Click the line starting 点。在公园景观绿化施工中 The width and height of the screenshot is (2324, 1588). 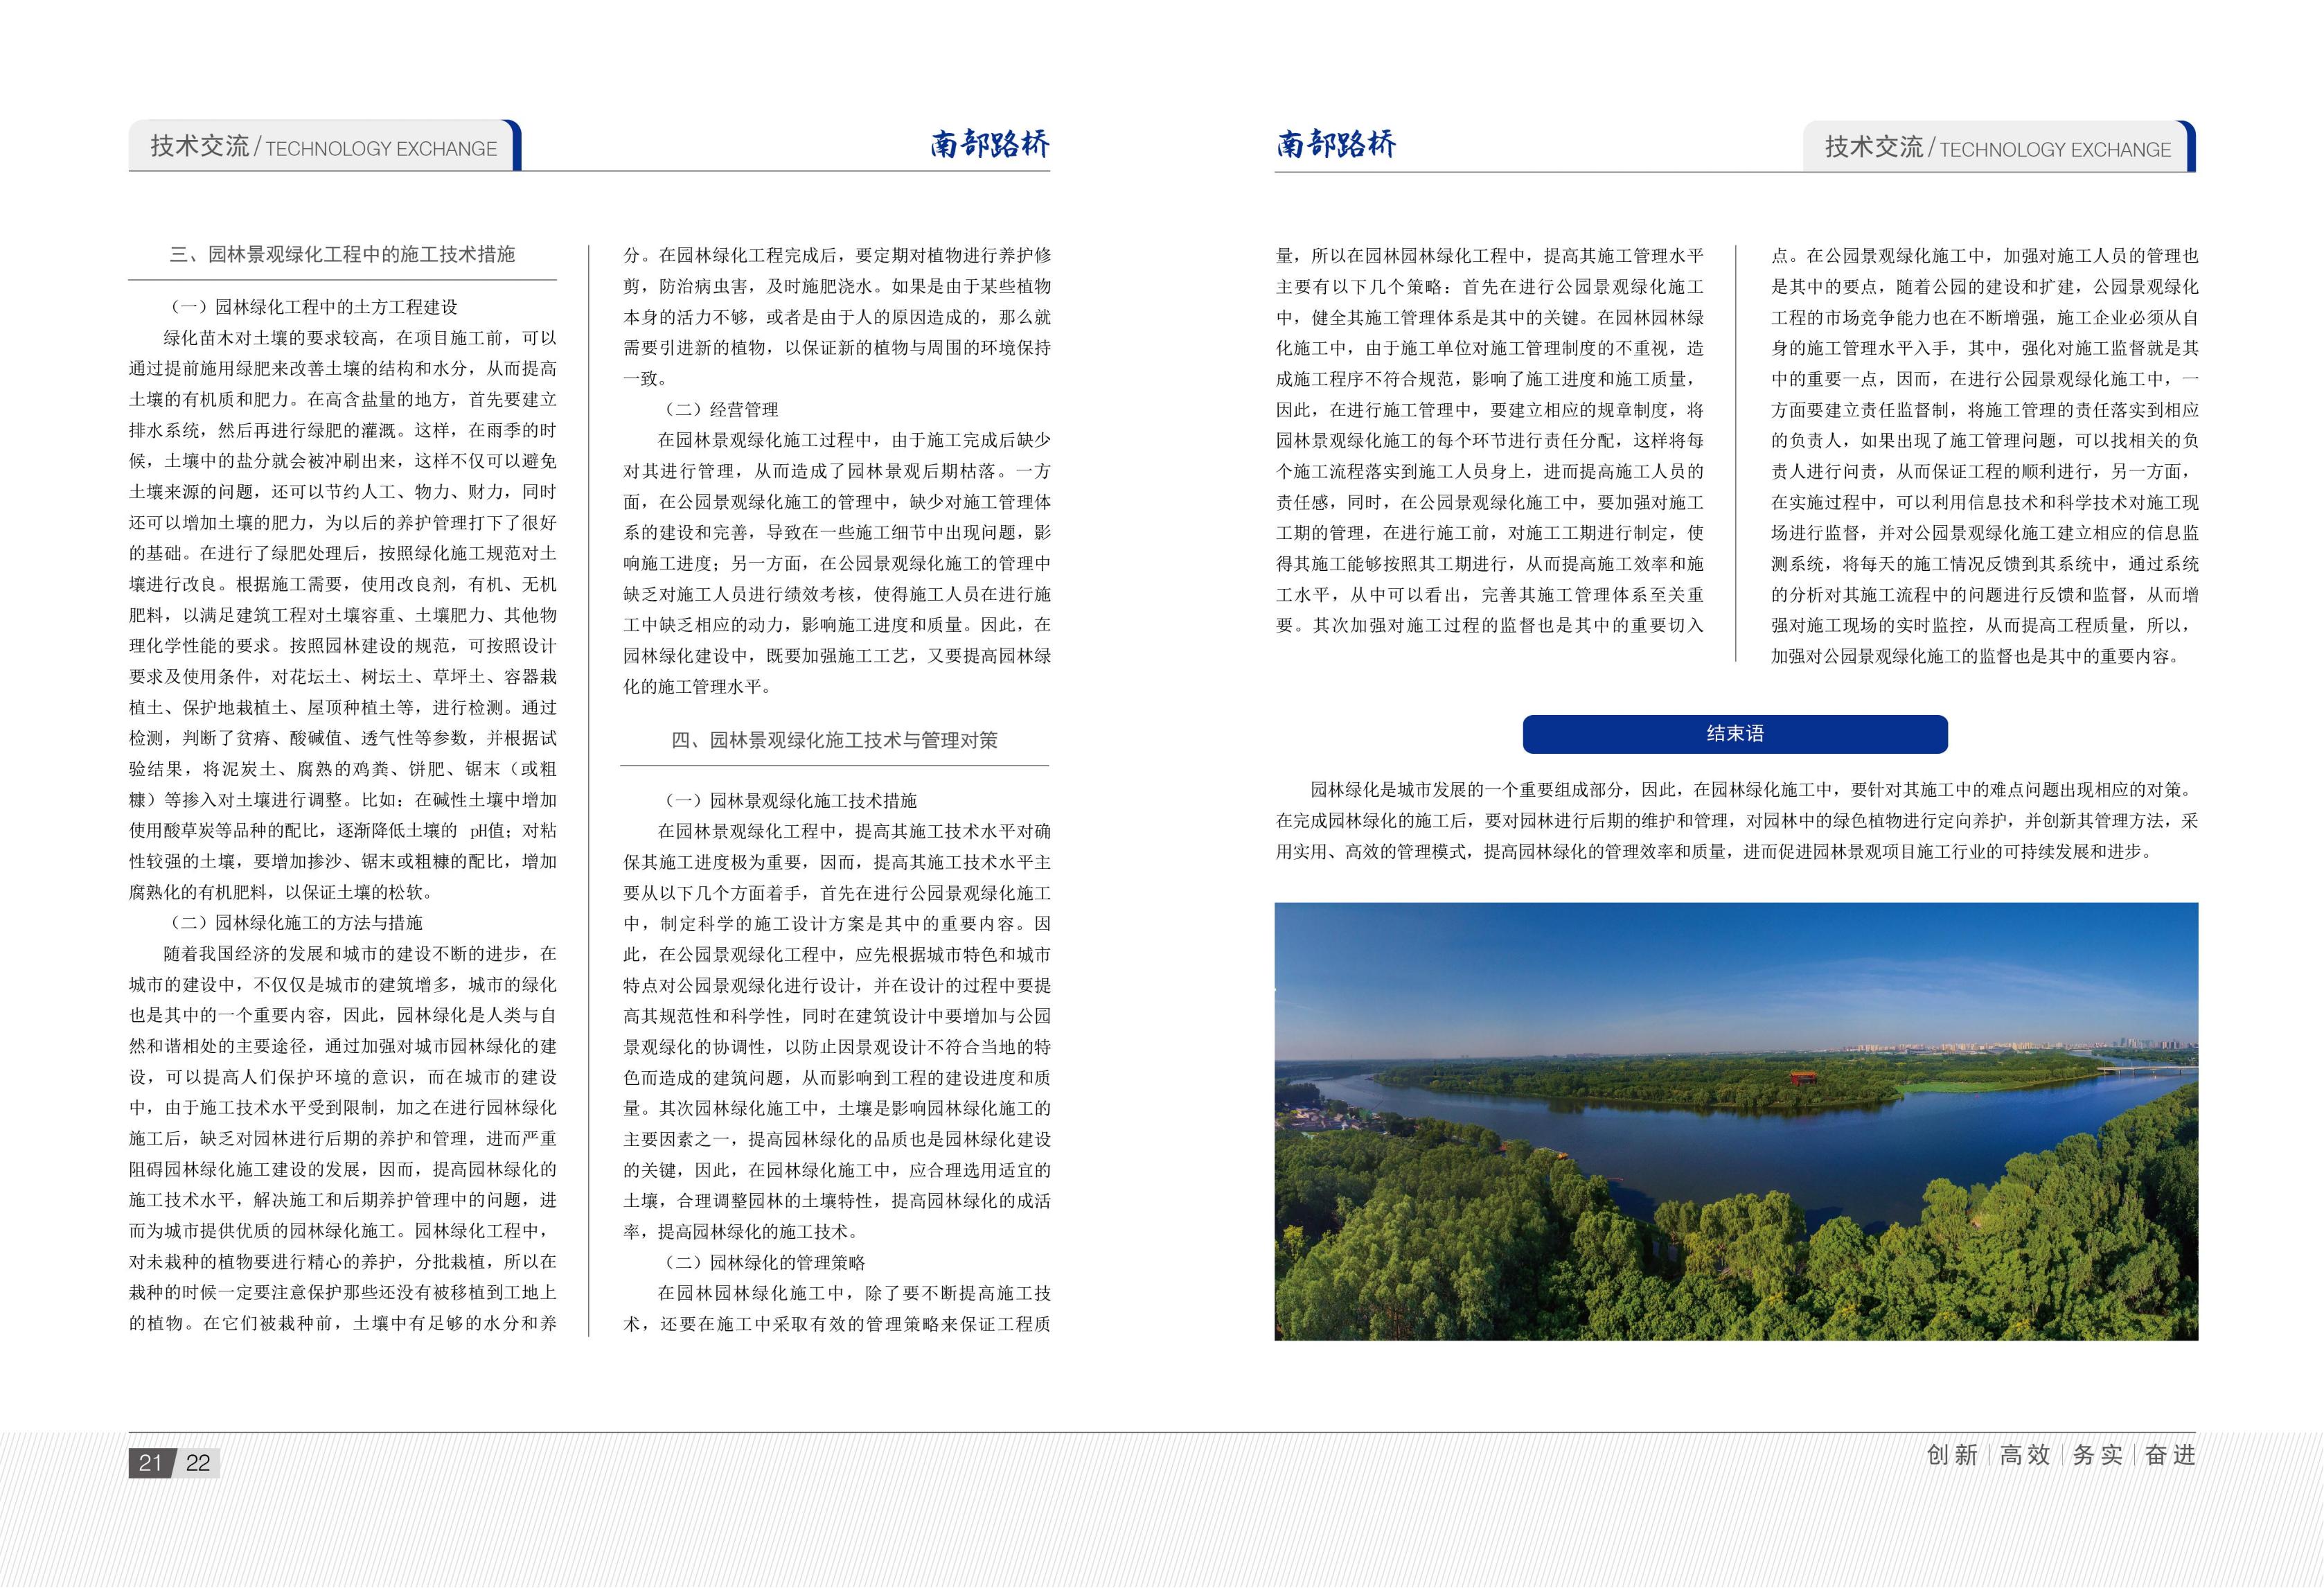click(1985, 256)
